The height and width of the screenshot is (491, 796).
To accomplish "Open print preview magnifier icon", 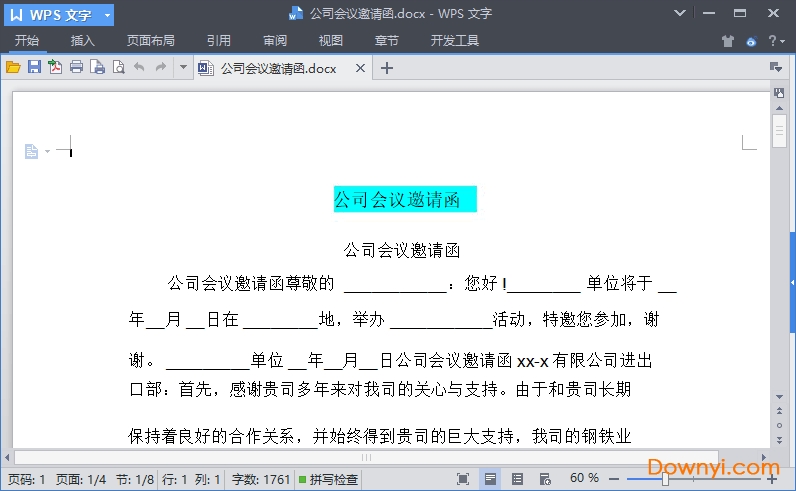I will pyautogui.click(x=119, y=67).
